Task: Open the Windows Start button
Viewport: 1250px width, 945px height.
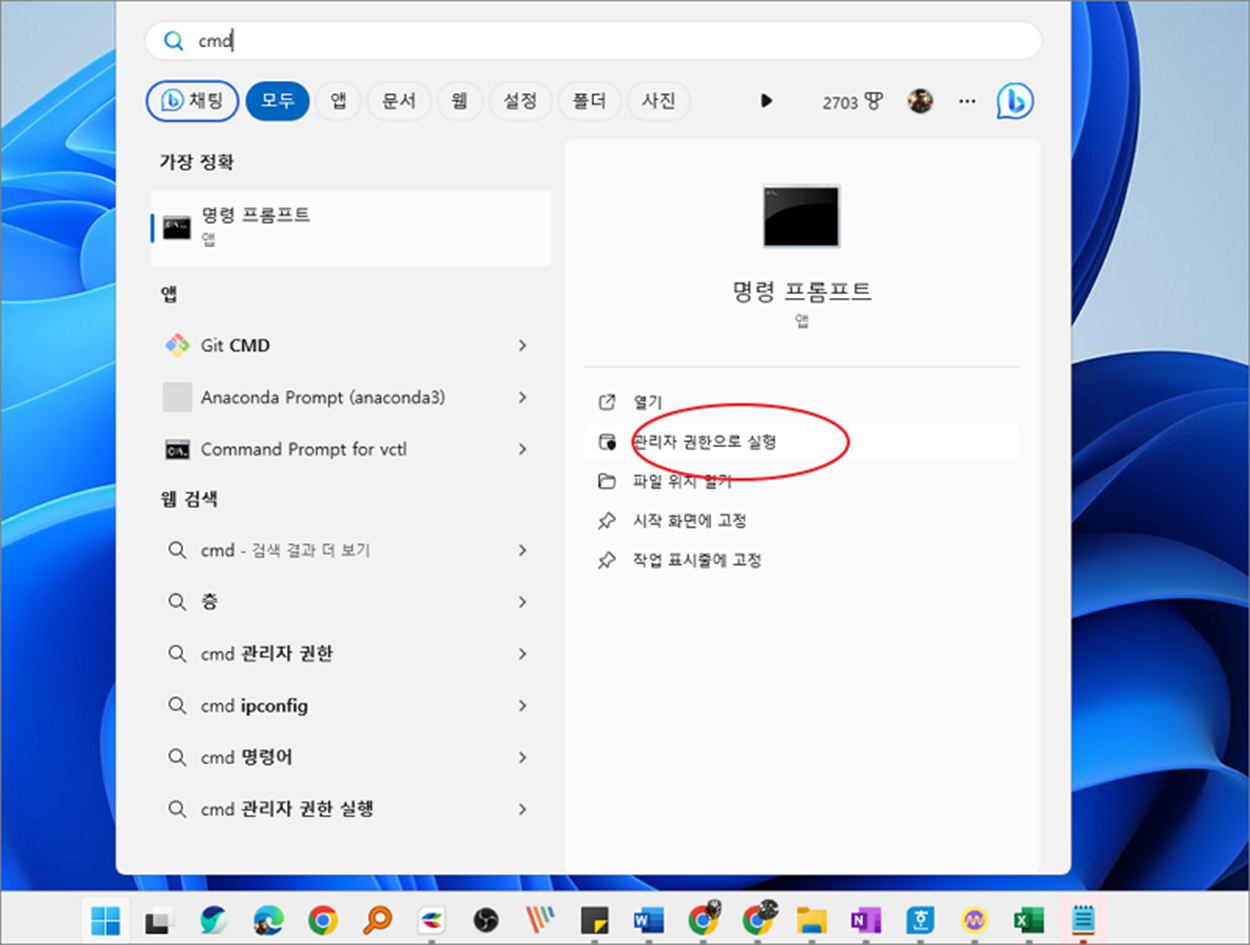Action: tap(105, 920)
